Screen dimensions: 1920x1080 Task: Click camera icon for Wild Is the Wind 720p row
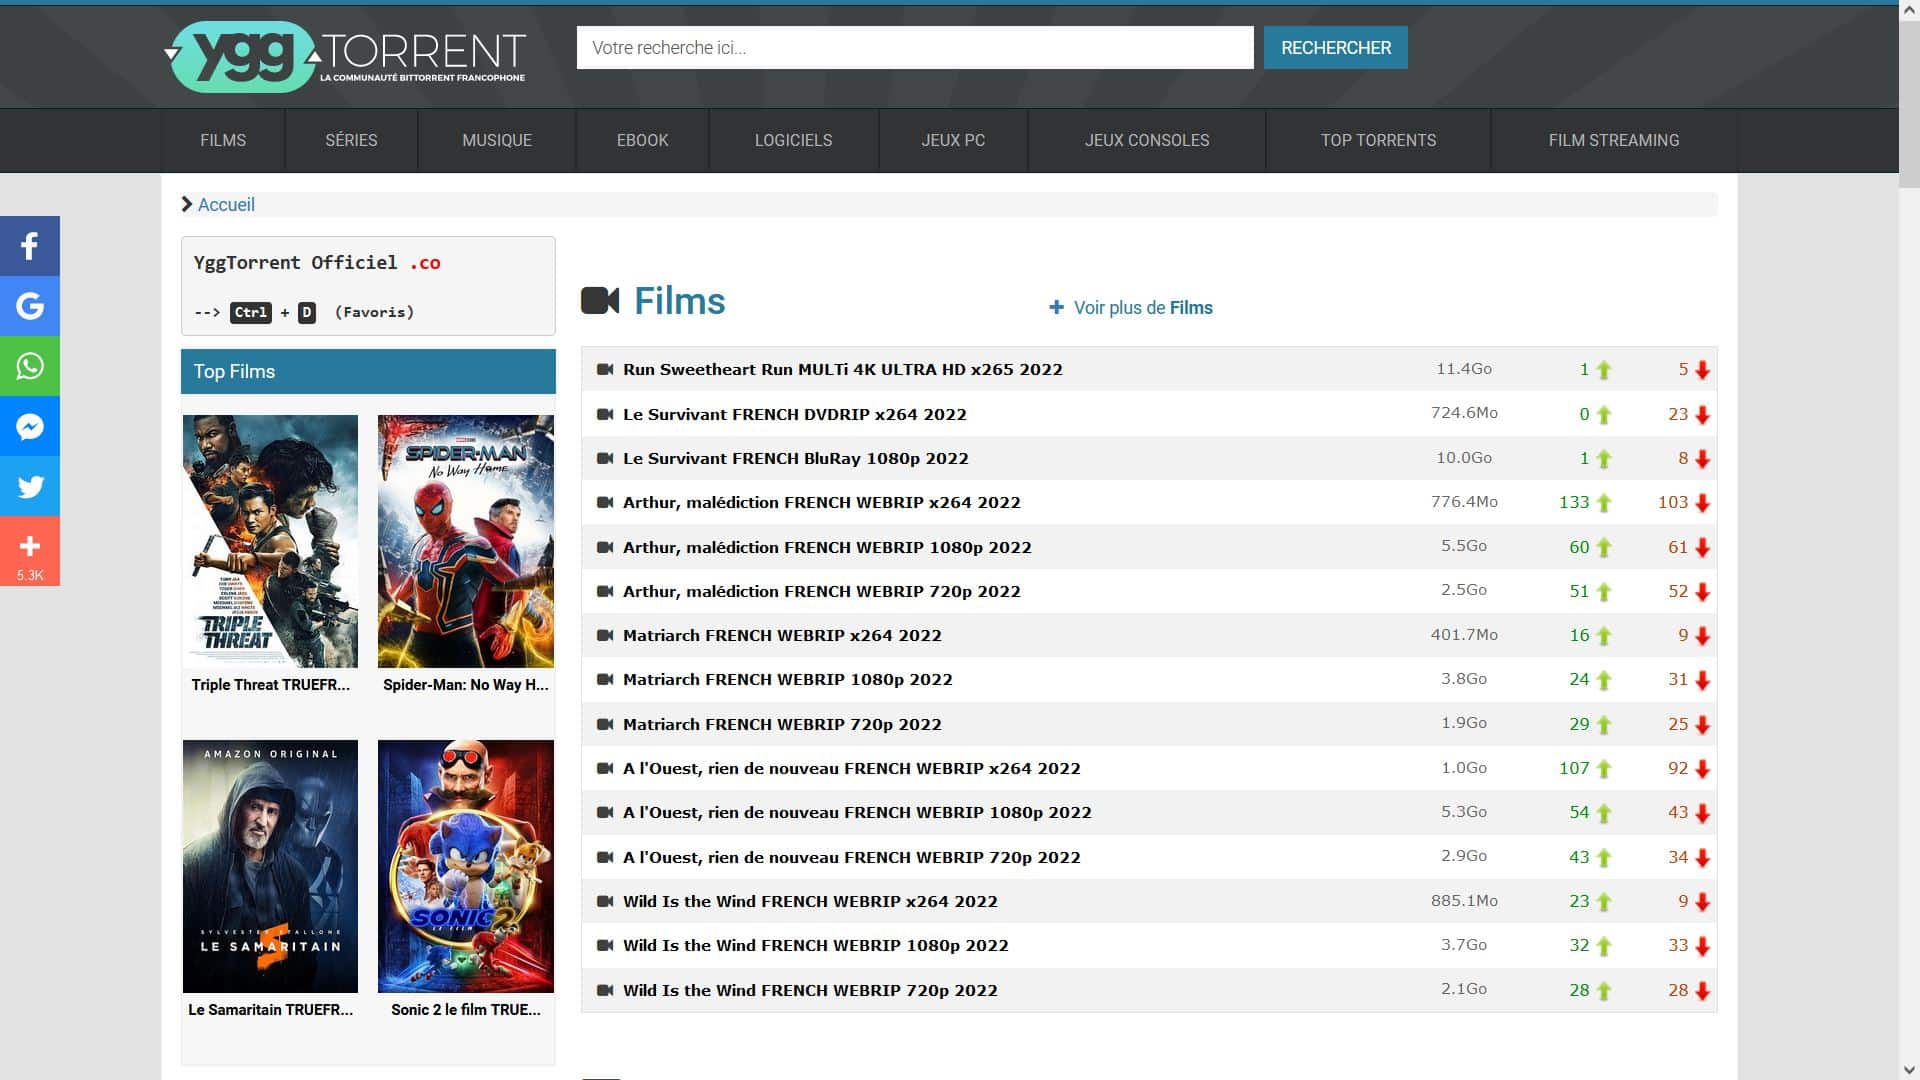click(605, 990)
